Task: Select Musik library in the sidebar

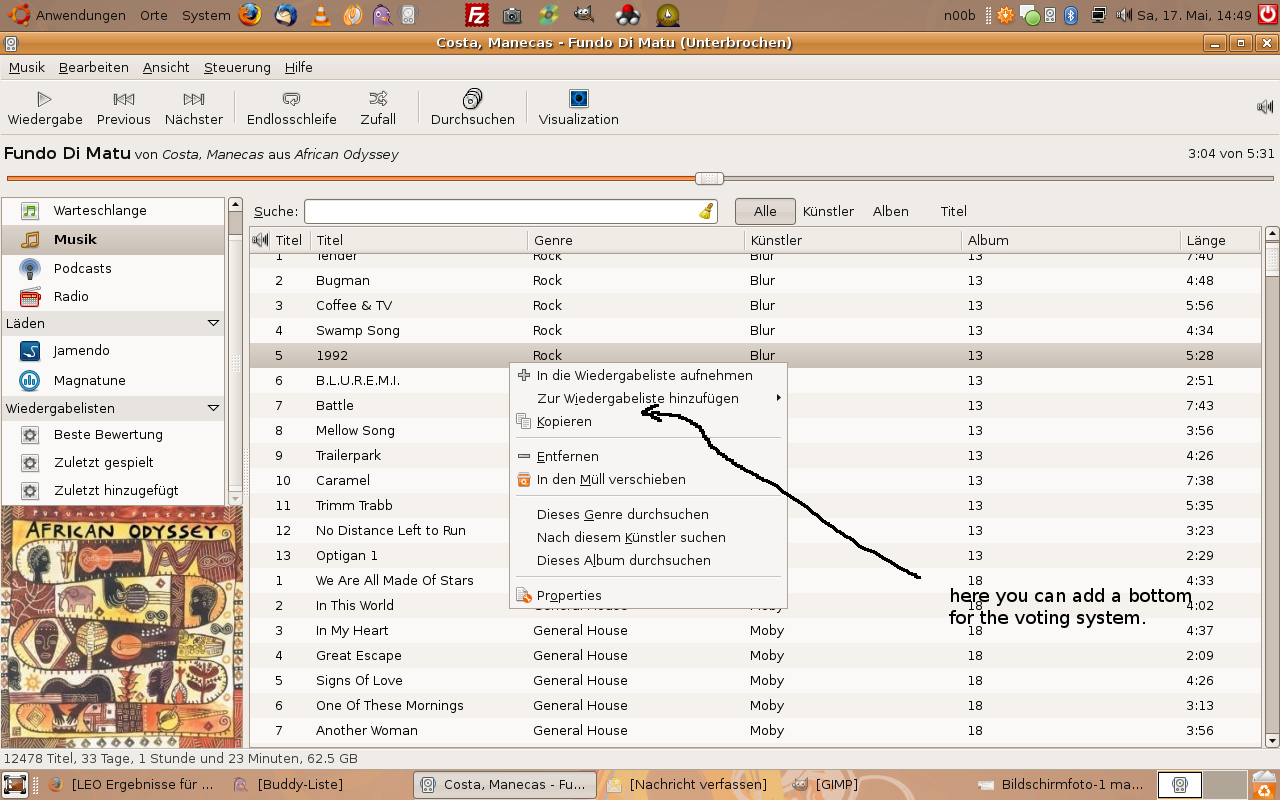Action: point(113,240)
